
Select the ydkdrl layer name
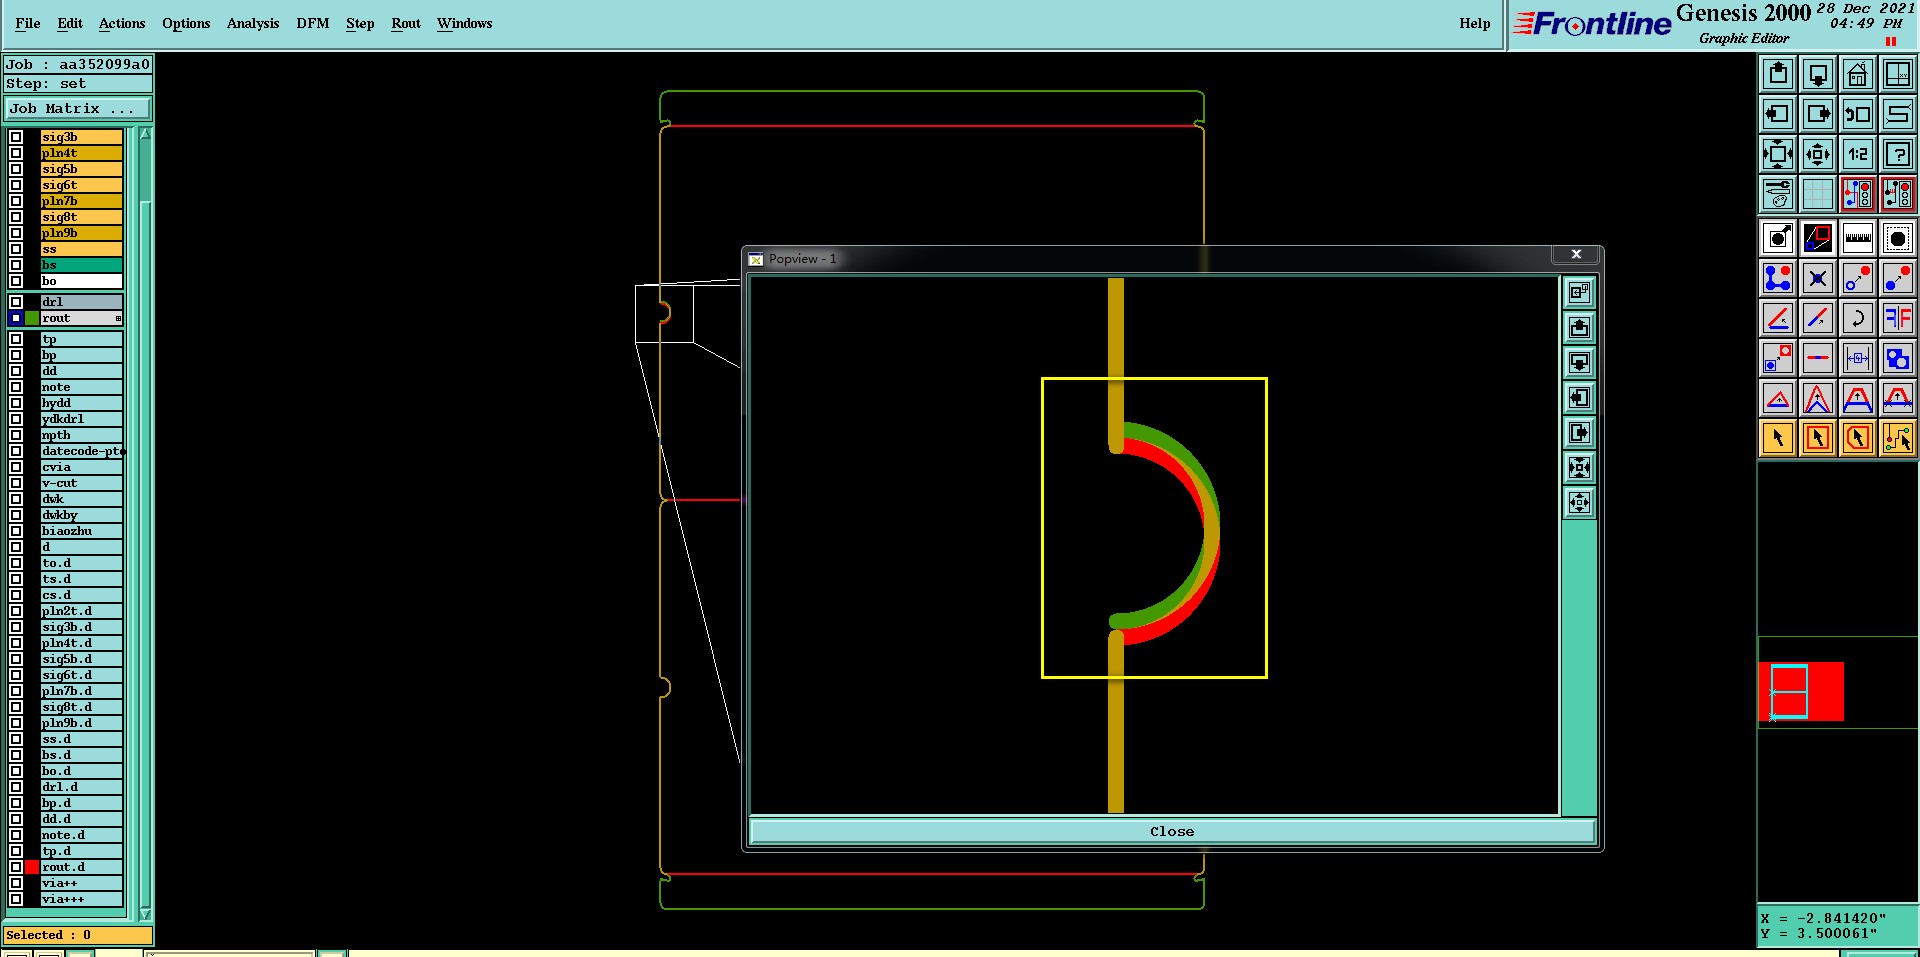tap(81, 419)
